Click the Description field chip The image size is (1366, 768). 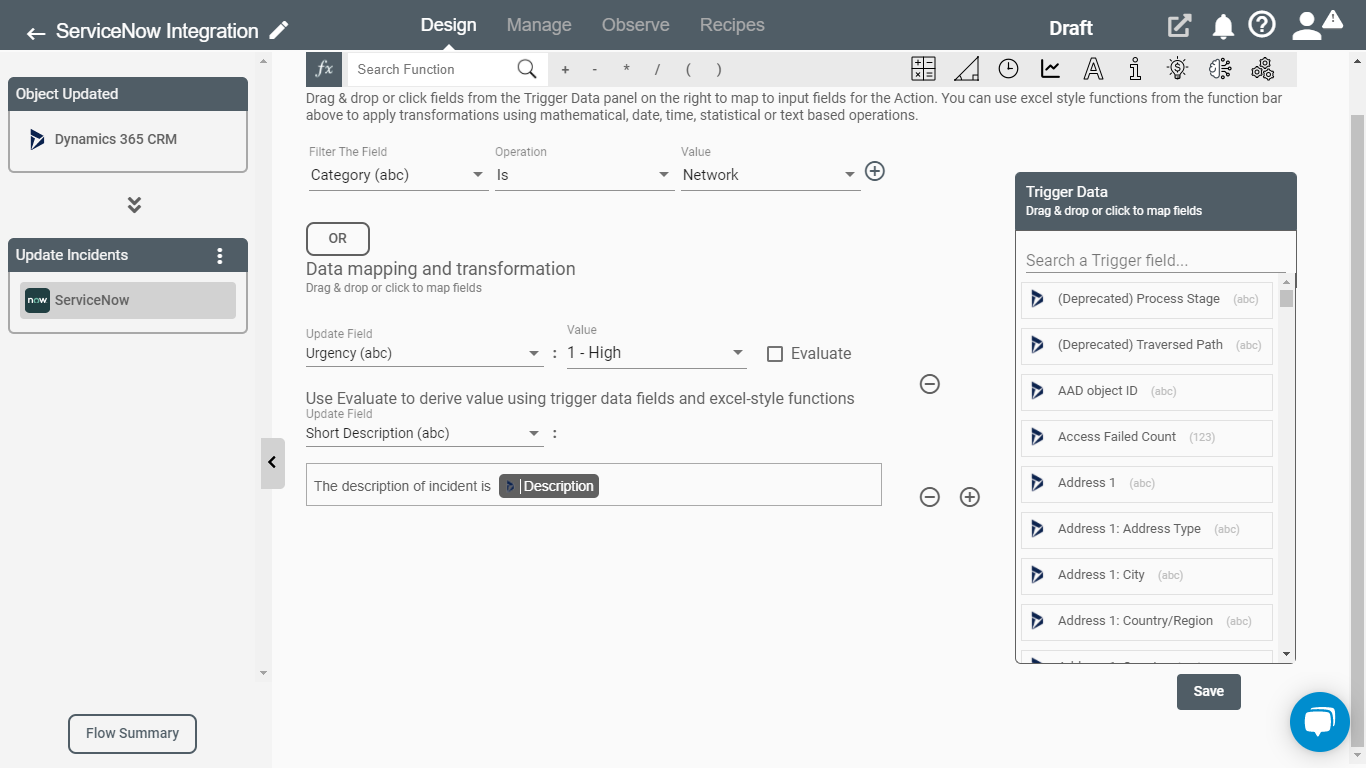549,486
